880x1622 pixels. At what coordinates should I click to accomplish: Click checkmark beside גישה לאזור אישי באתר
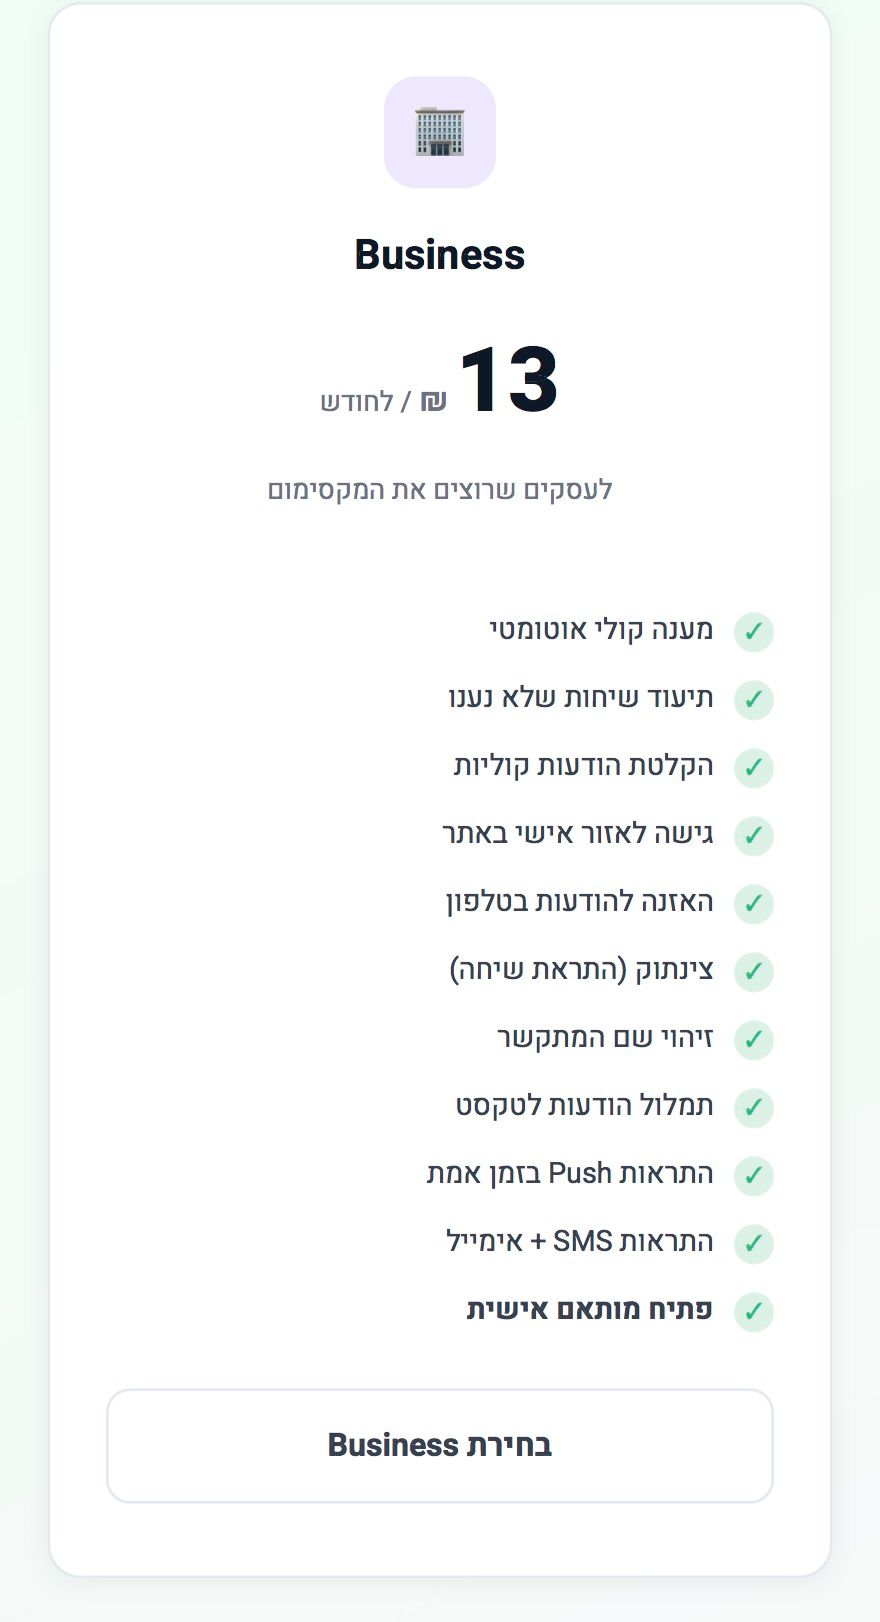754,835
